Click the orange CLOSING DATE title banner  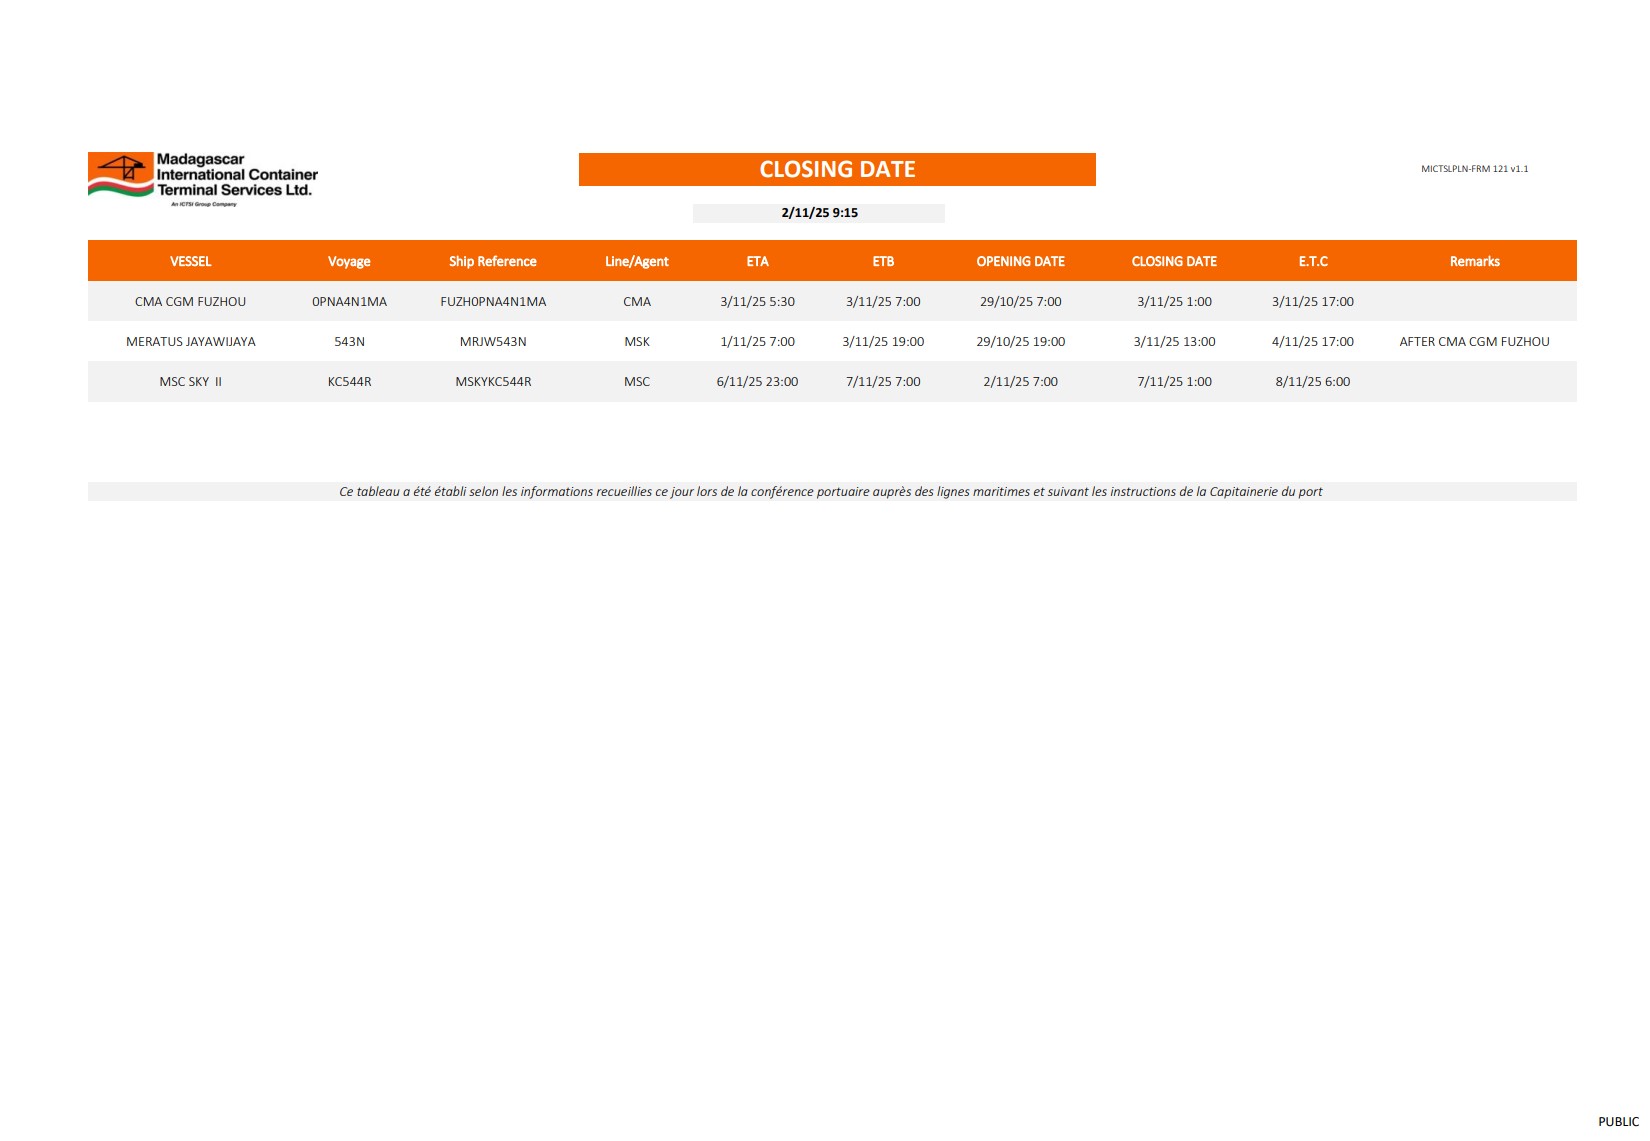(837, 169)
